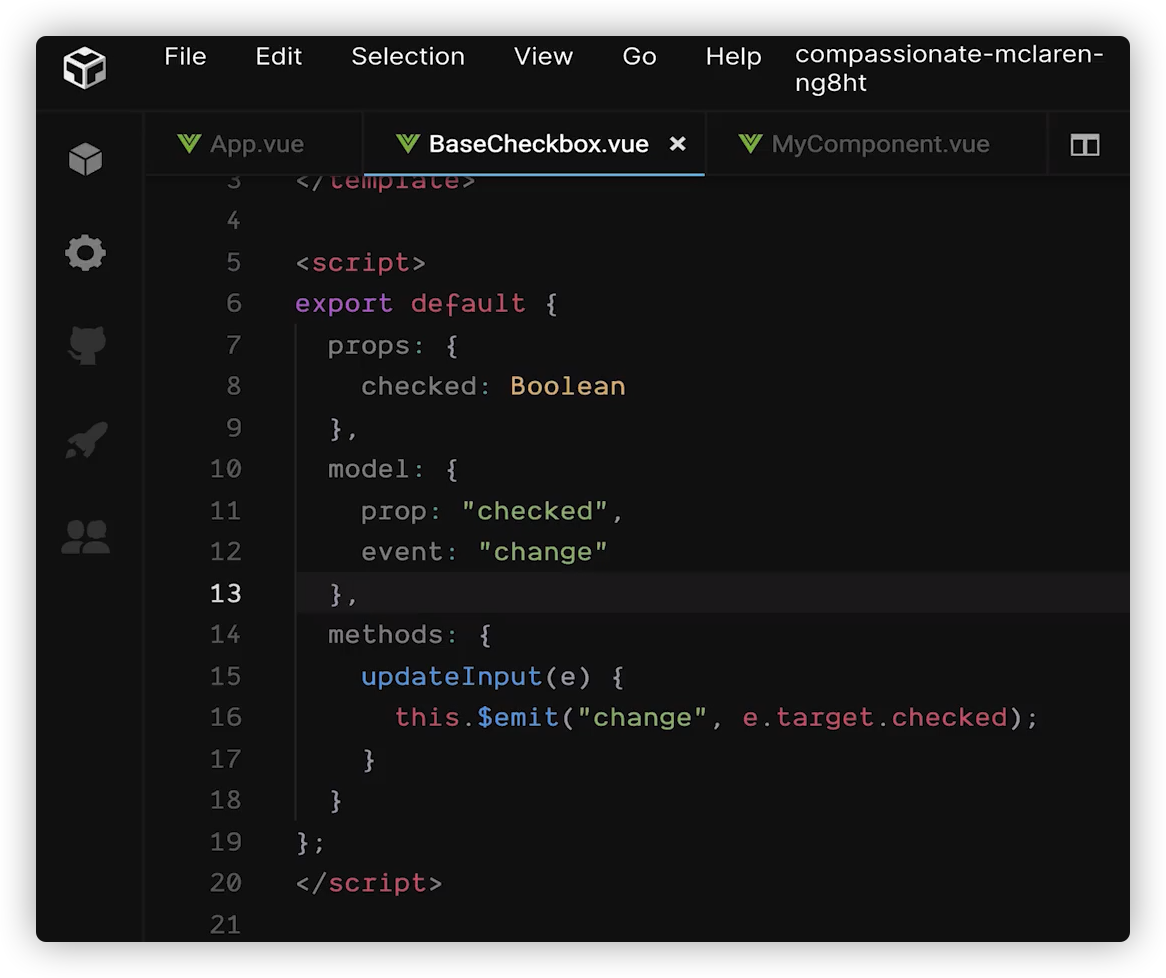The image size is (1166, 978).
Task: Click the "change" string on line 12
Action: tap(543, 553)
